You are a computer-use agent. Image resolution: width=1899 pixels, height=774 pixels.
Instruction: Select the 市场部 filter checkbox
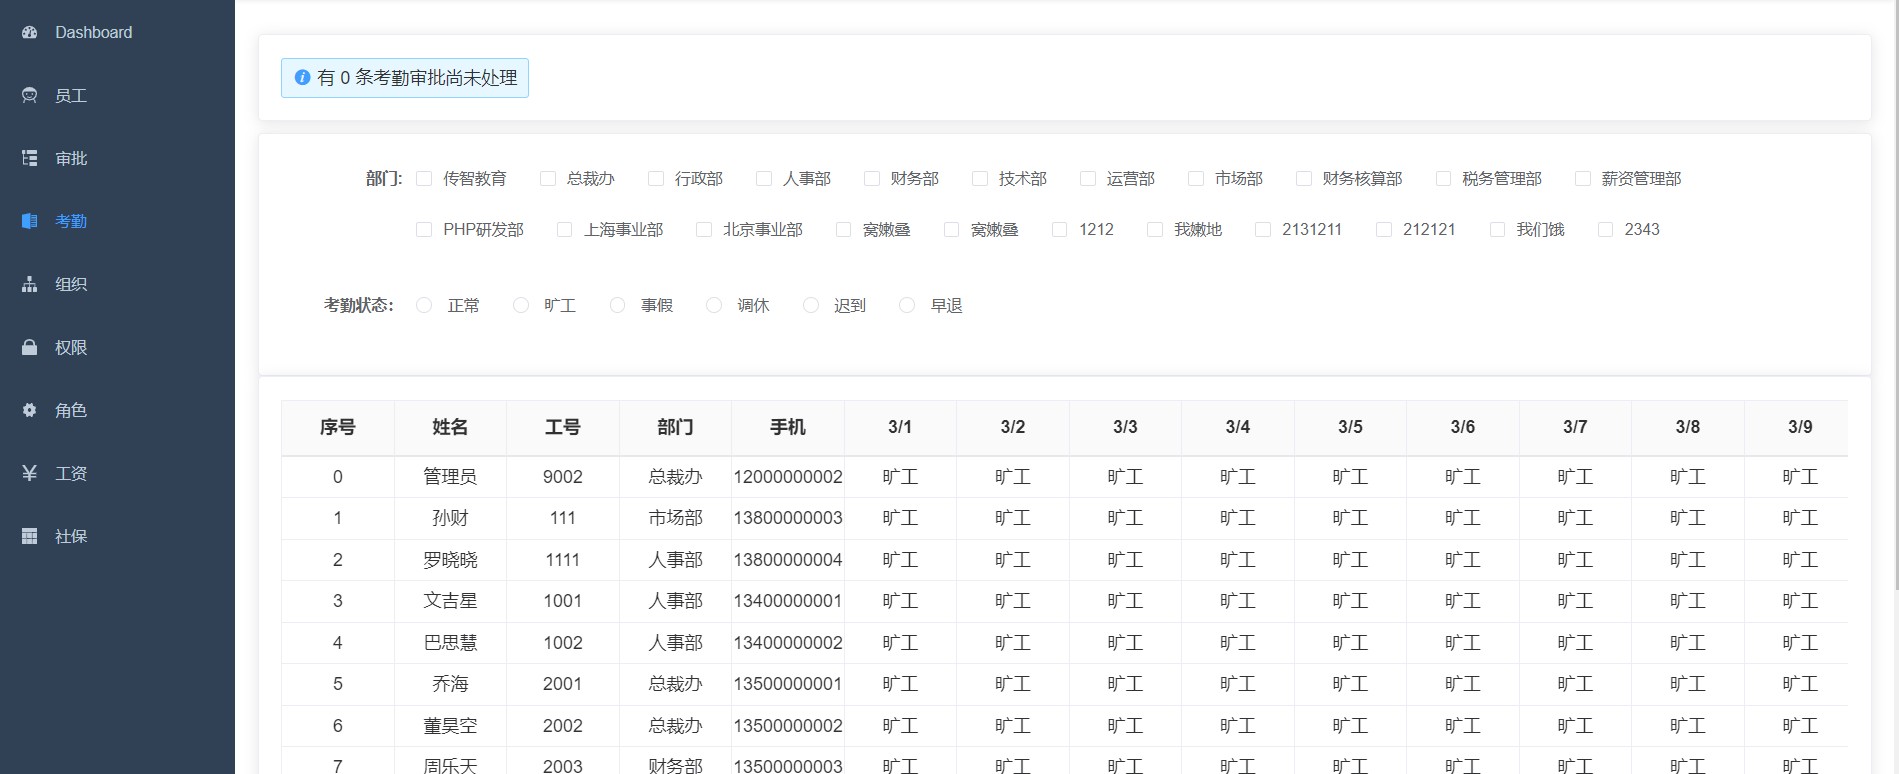(1196, 178)
